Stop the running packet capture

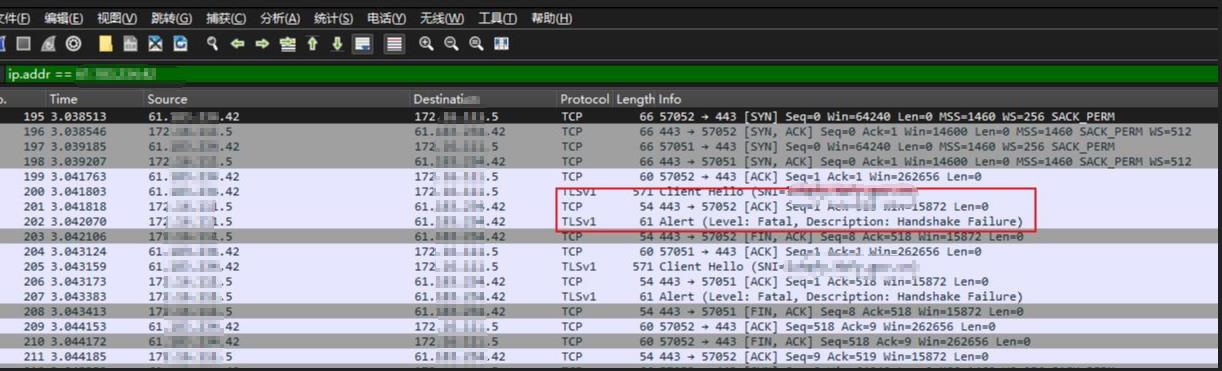pyautogui.click(x=23, y=44)
